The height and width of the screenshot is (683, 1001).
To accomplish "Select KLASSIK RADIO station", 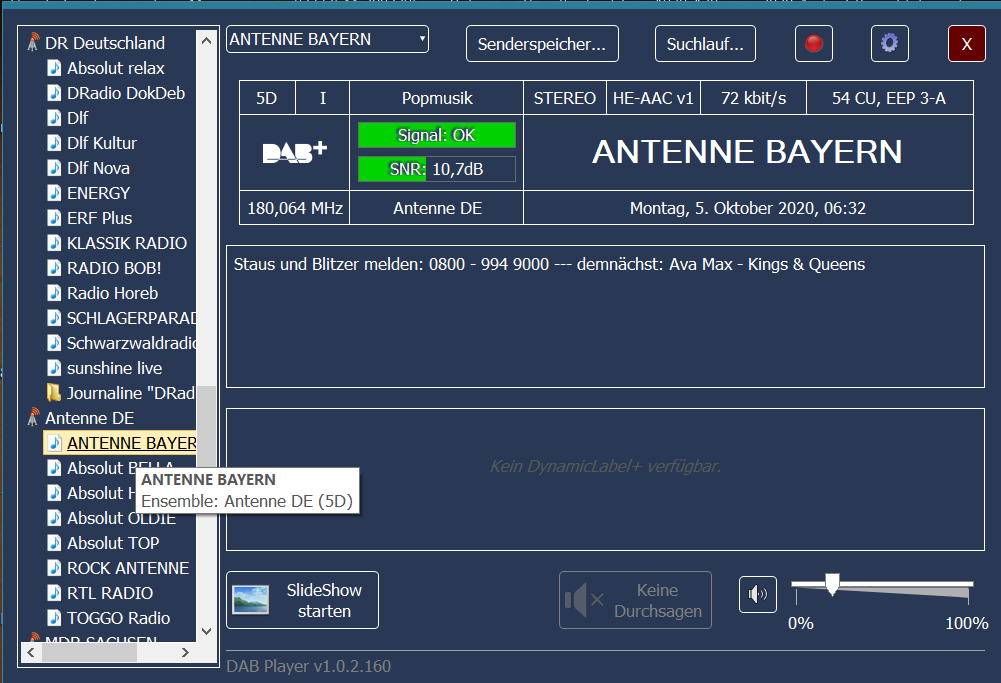I will 126,243.
